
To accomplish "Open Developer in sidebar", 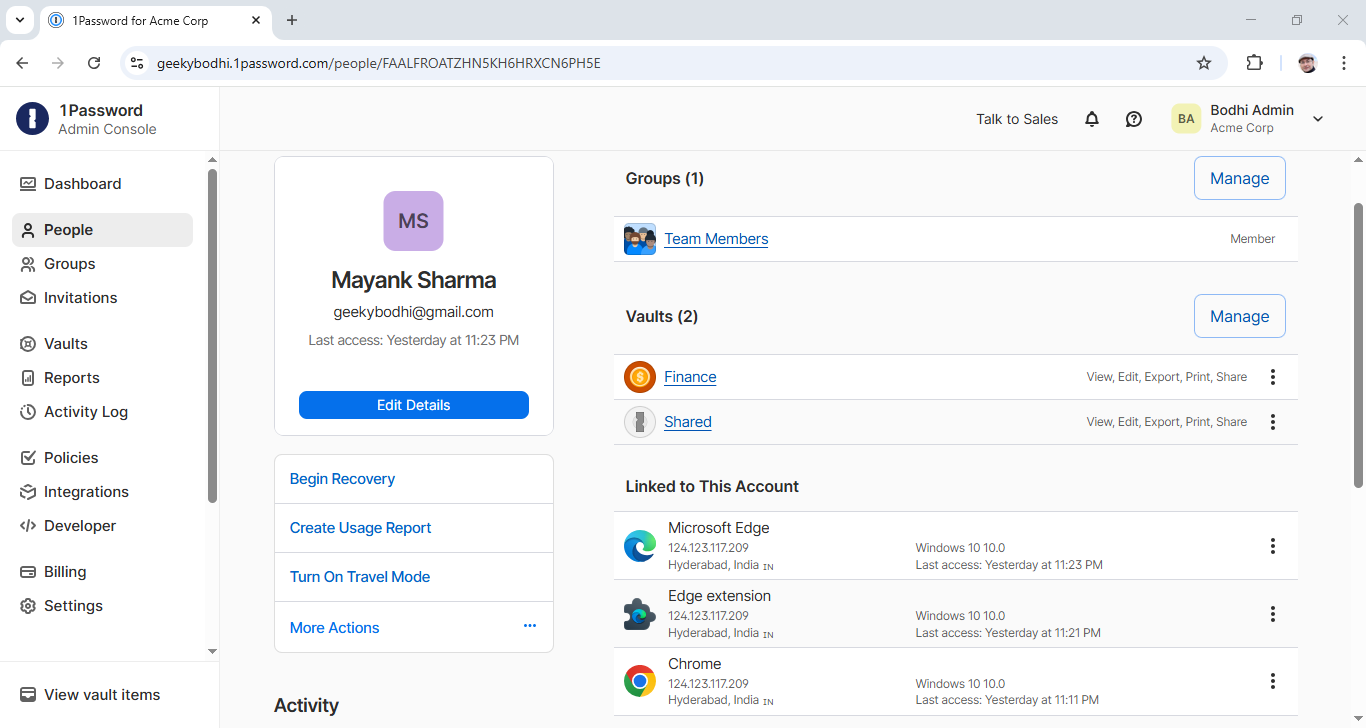I will point(102,526).
